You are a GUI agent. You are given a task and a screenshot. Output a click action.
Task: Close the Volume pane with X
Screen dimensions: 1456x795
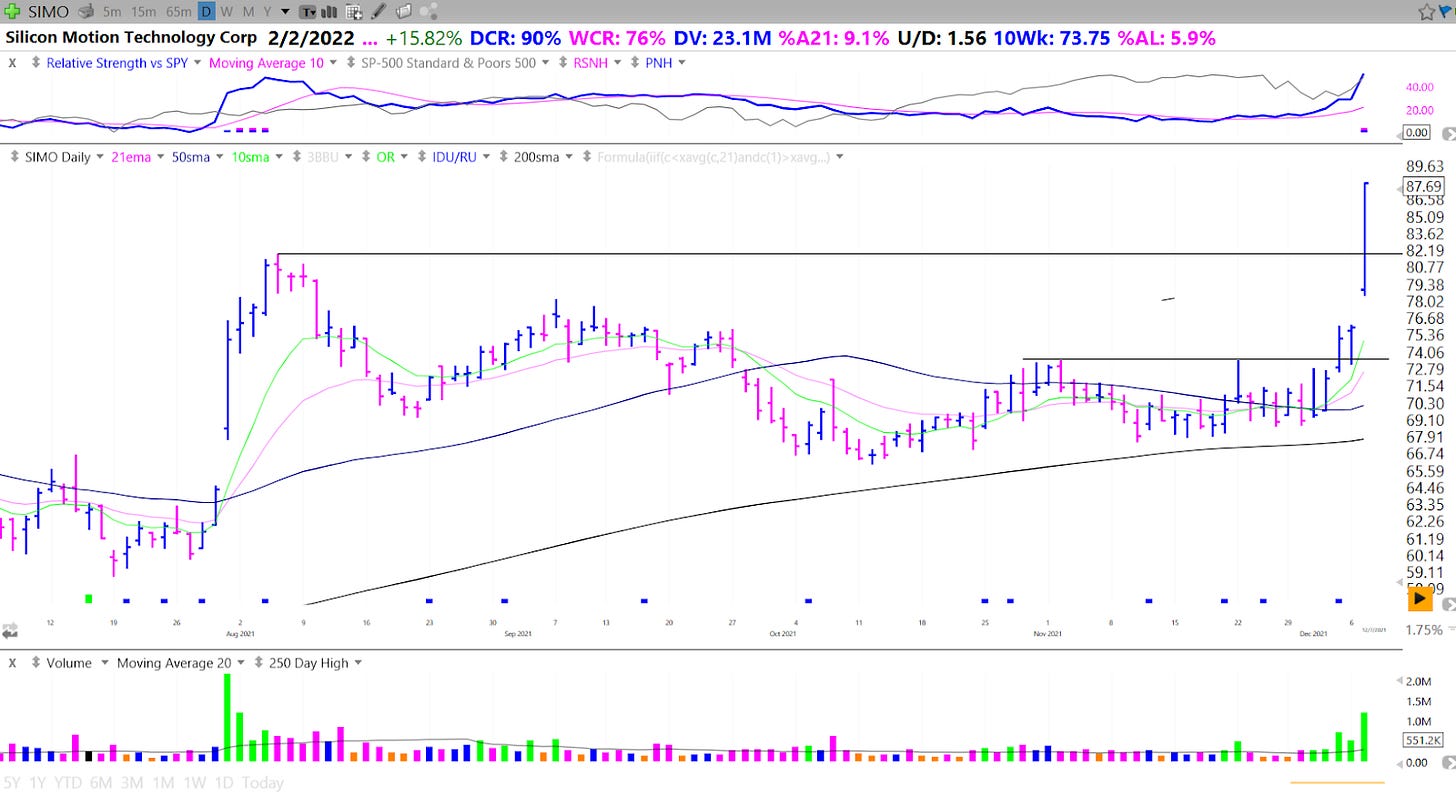[x=12, y=663]
